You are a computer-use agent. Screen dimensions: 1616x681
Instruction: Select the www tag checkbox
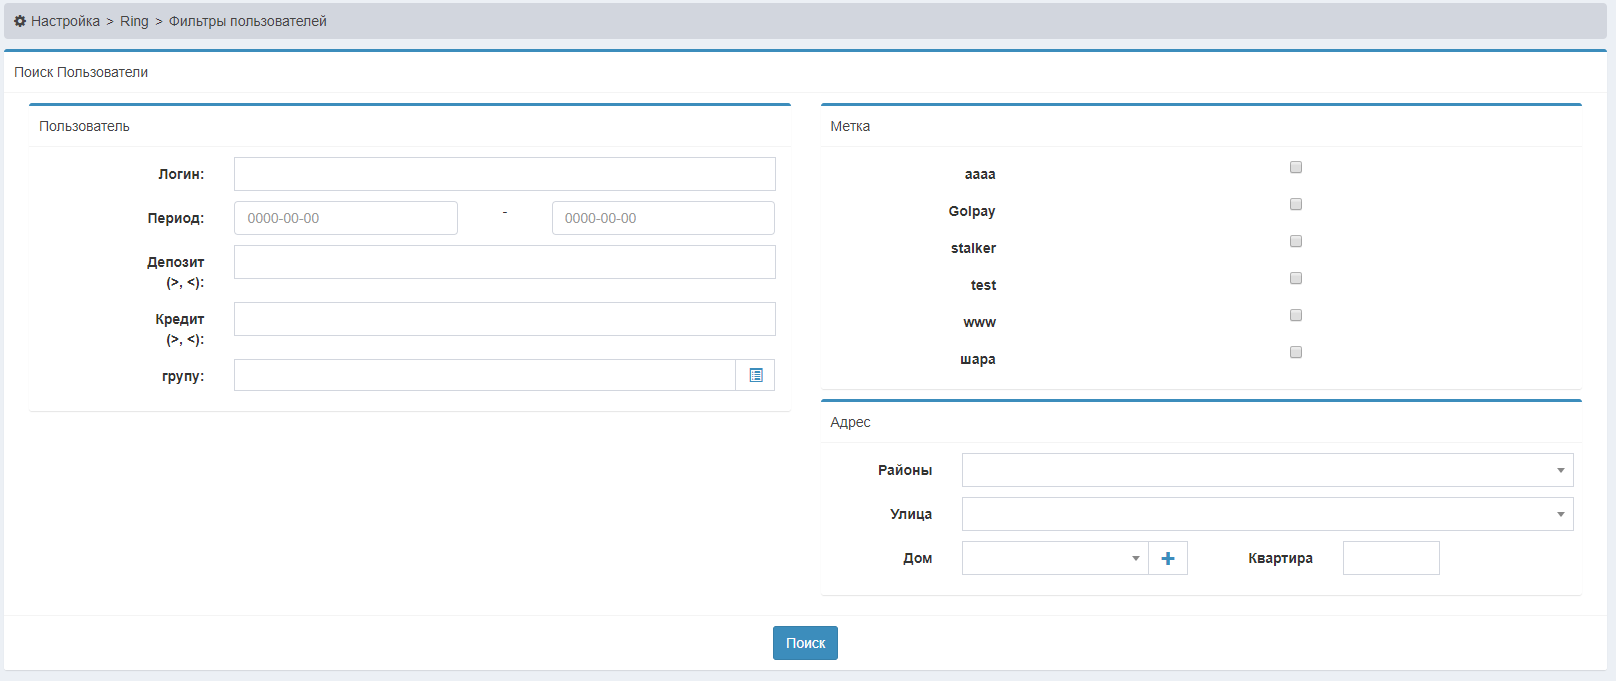[x=1296, y=315]
